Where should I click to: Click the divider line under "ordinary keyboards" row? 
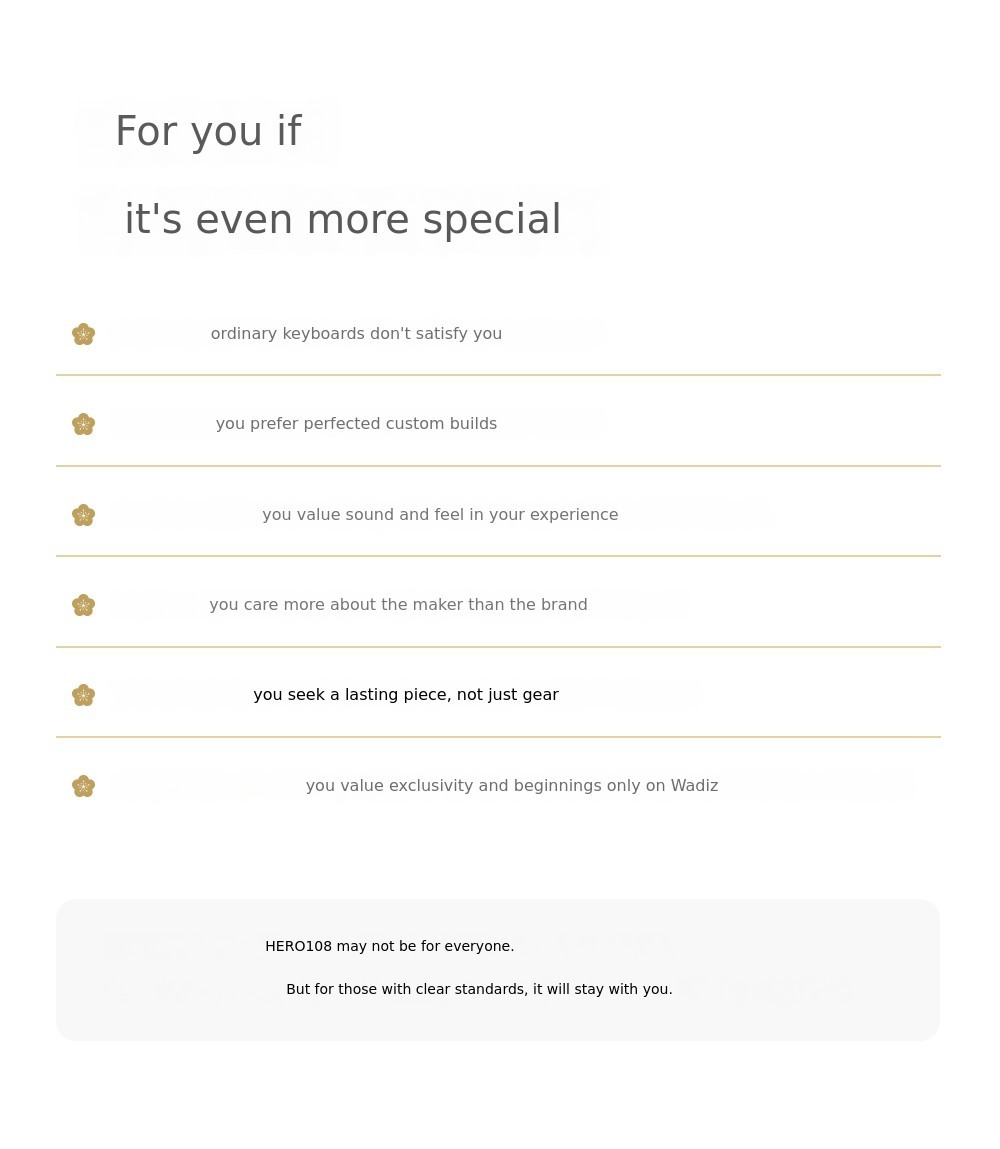(498, 375)
